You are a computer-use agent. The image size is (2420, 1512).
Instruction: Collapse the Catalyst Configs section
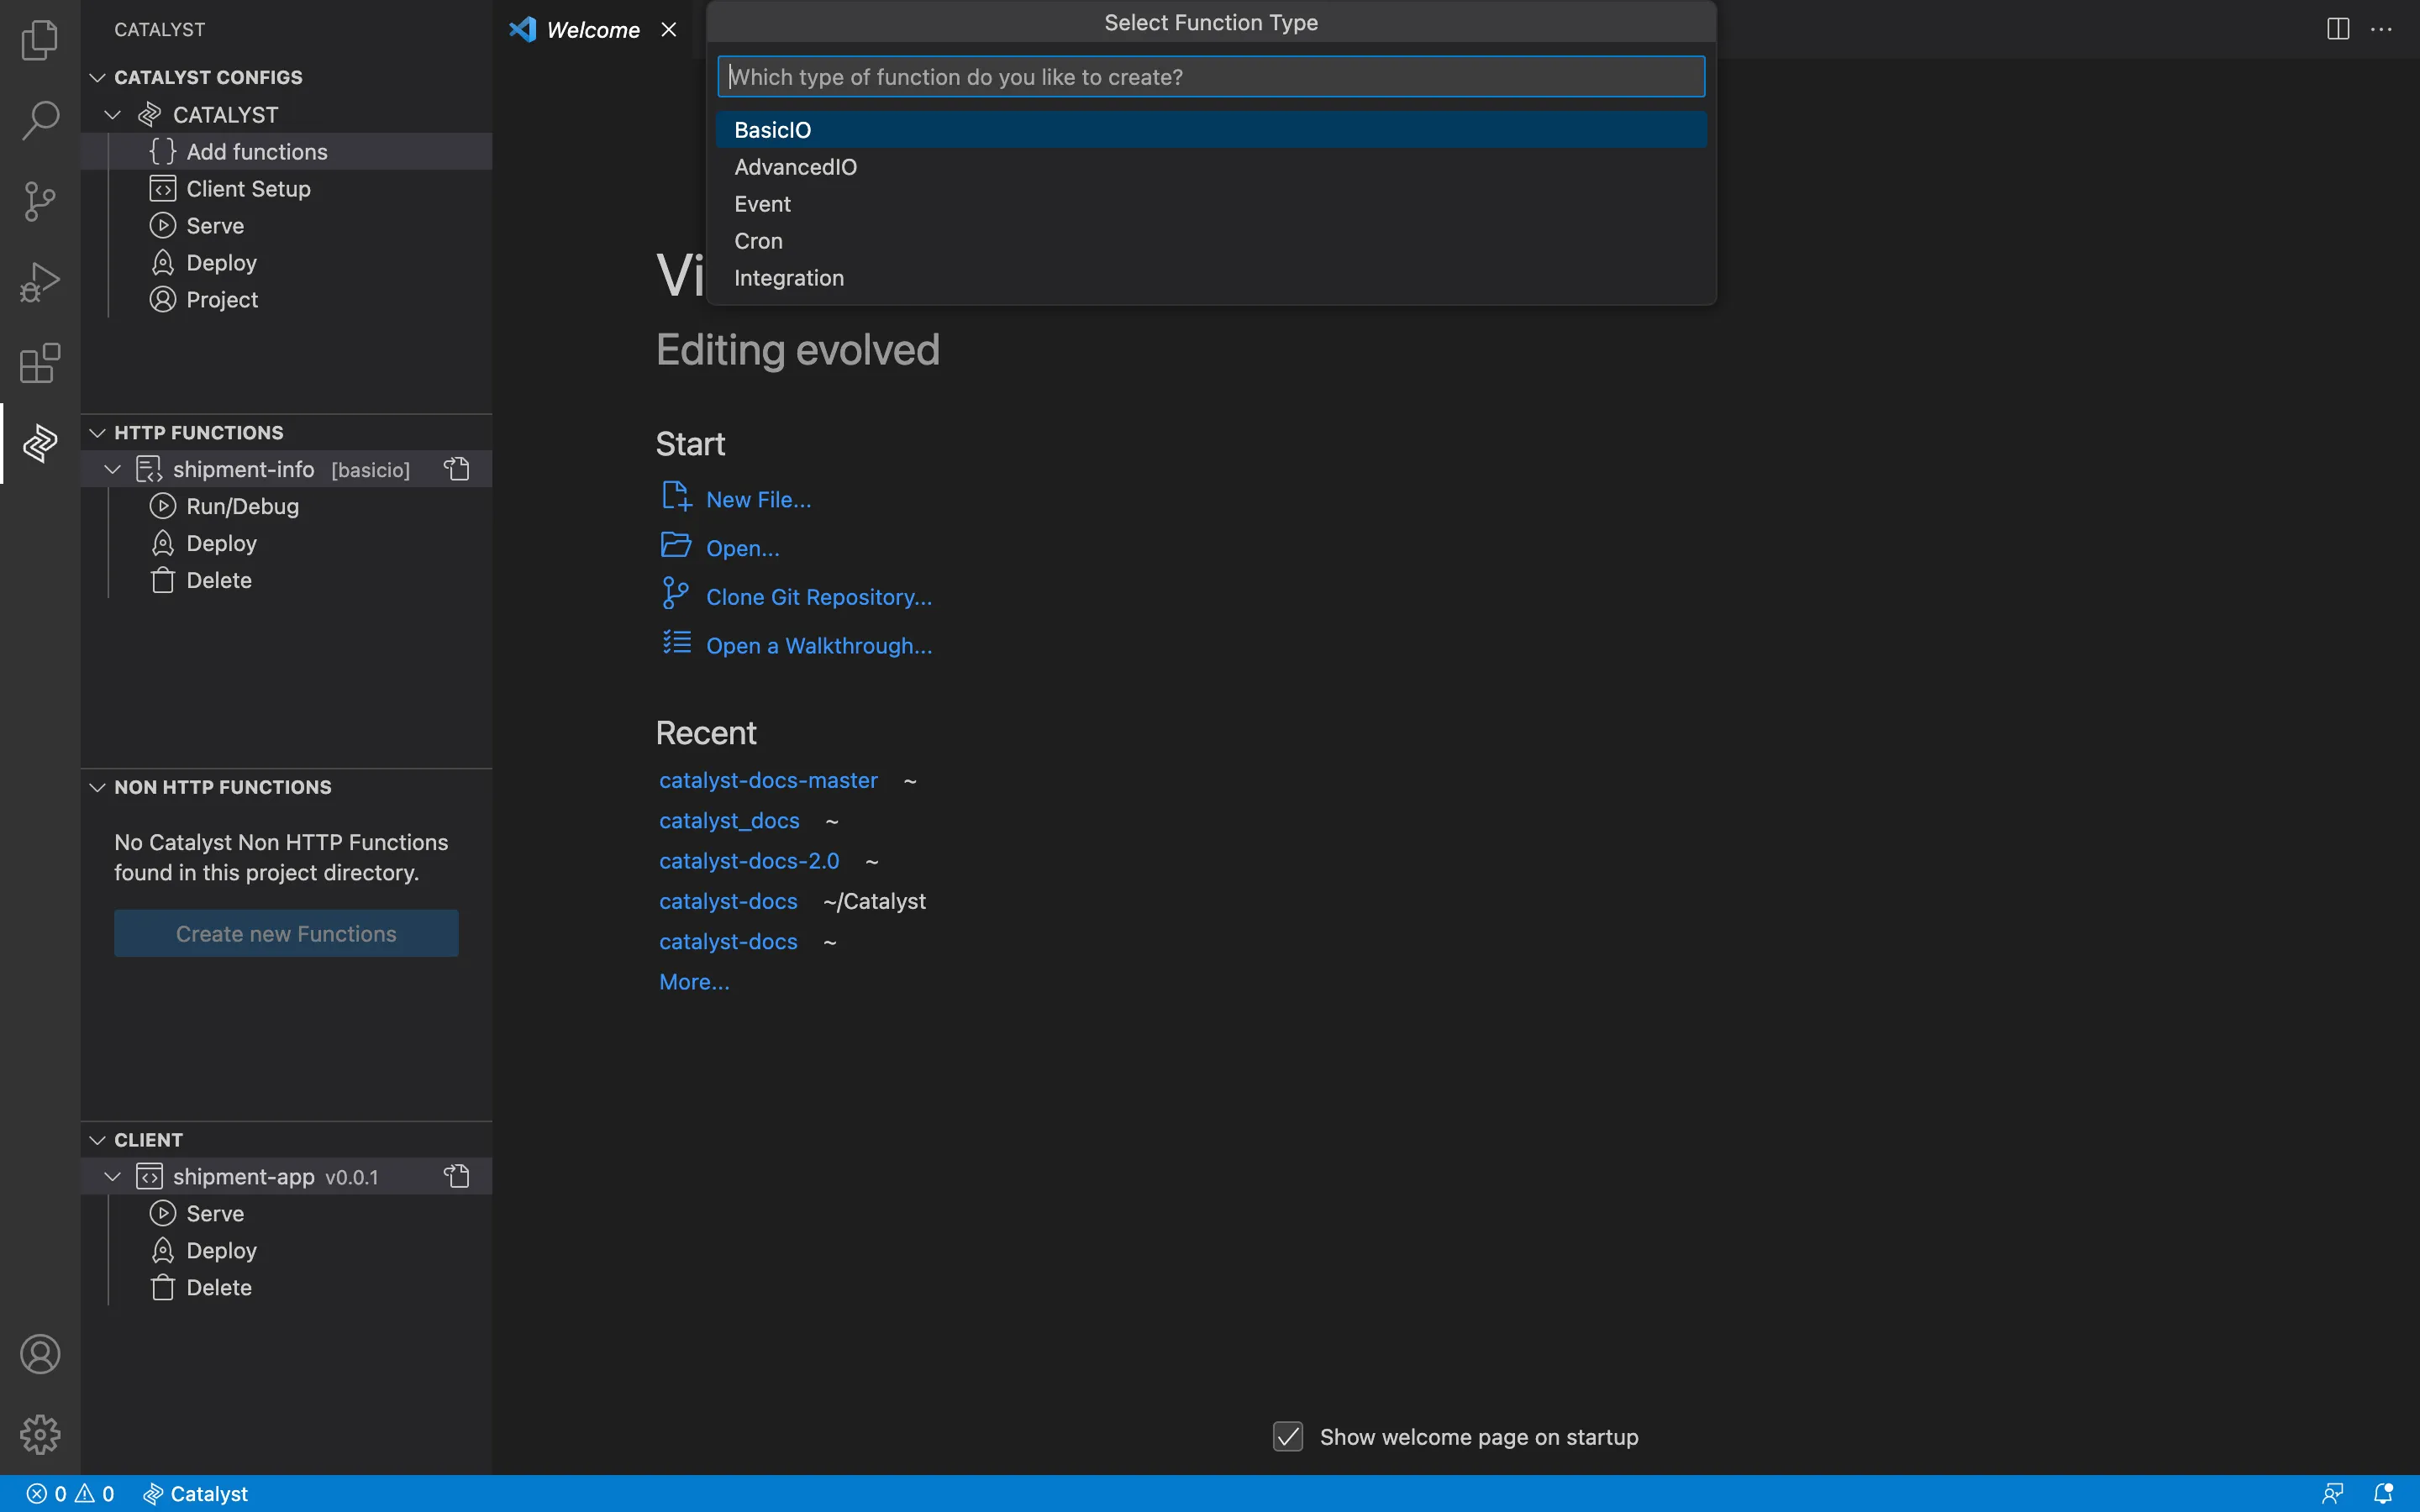pyautogui.click(x=97, y=77)
